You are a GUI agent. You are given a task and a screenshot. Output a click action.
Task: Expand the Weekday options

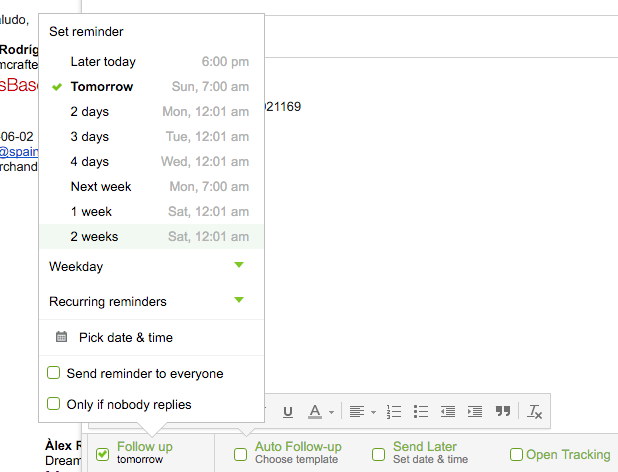coord(238,266)
